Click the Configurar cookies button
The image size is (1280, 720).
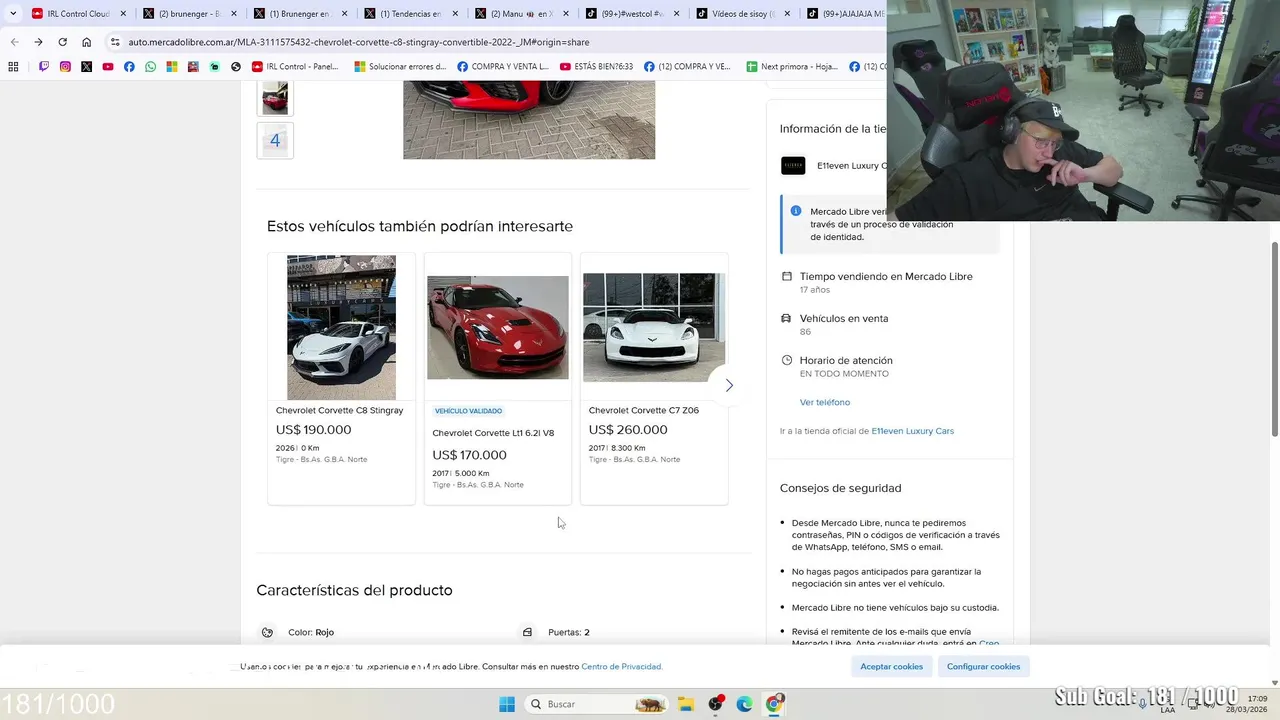[x=984, y=666]
